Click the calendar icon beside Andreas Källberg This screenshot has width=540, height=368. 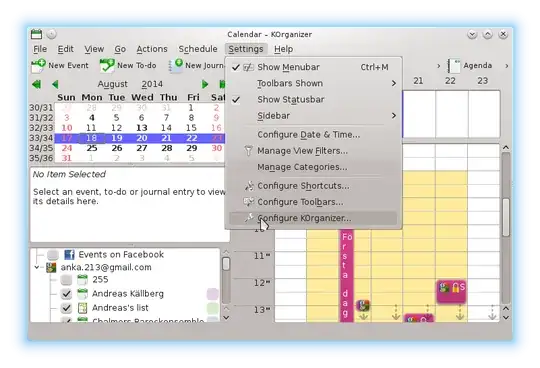coord(82,294)
